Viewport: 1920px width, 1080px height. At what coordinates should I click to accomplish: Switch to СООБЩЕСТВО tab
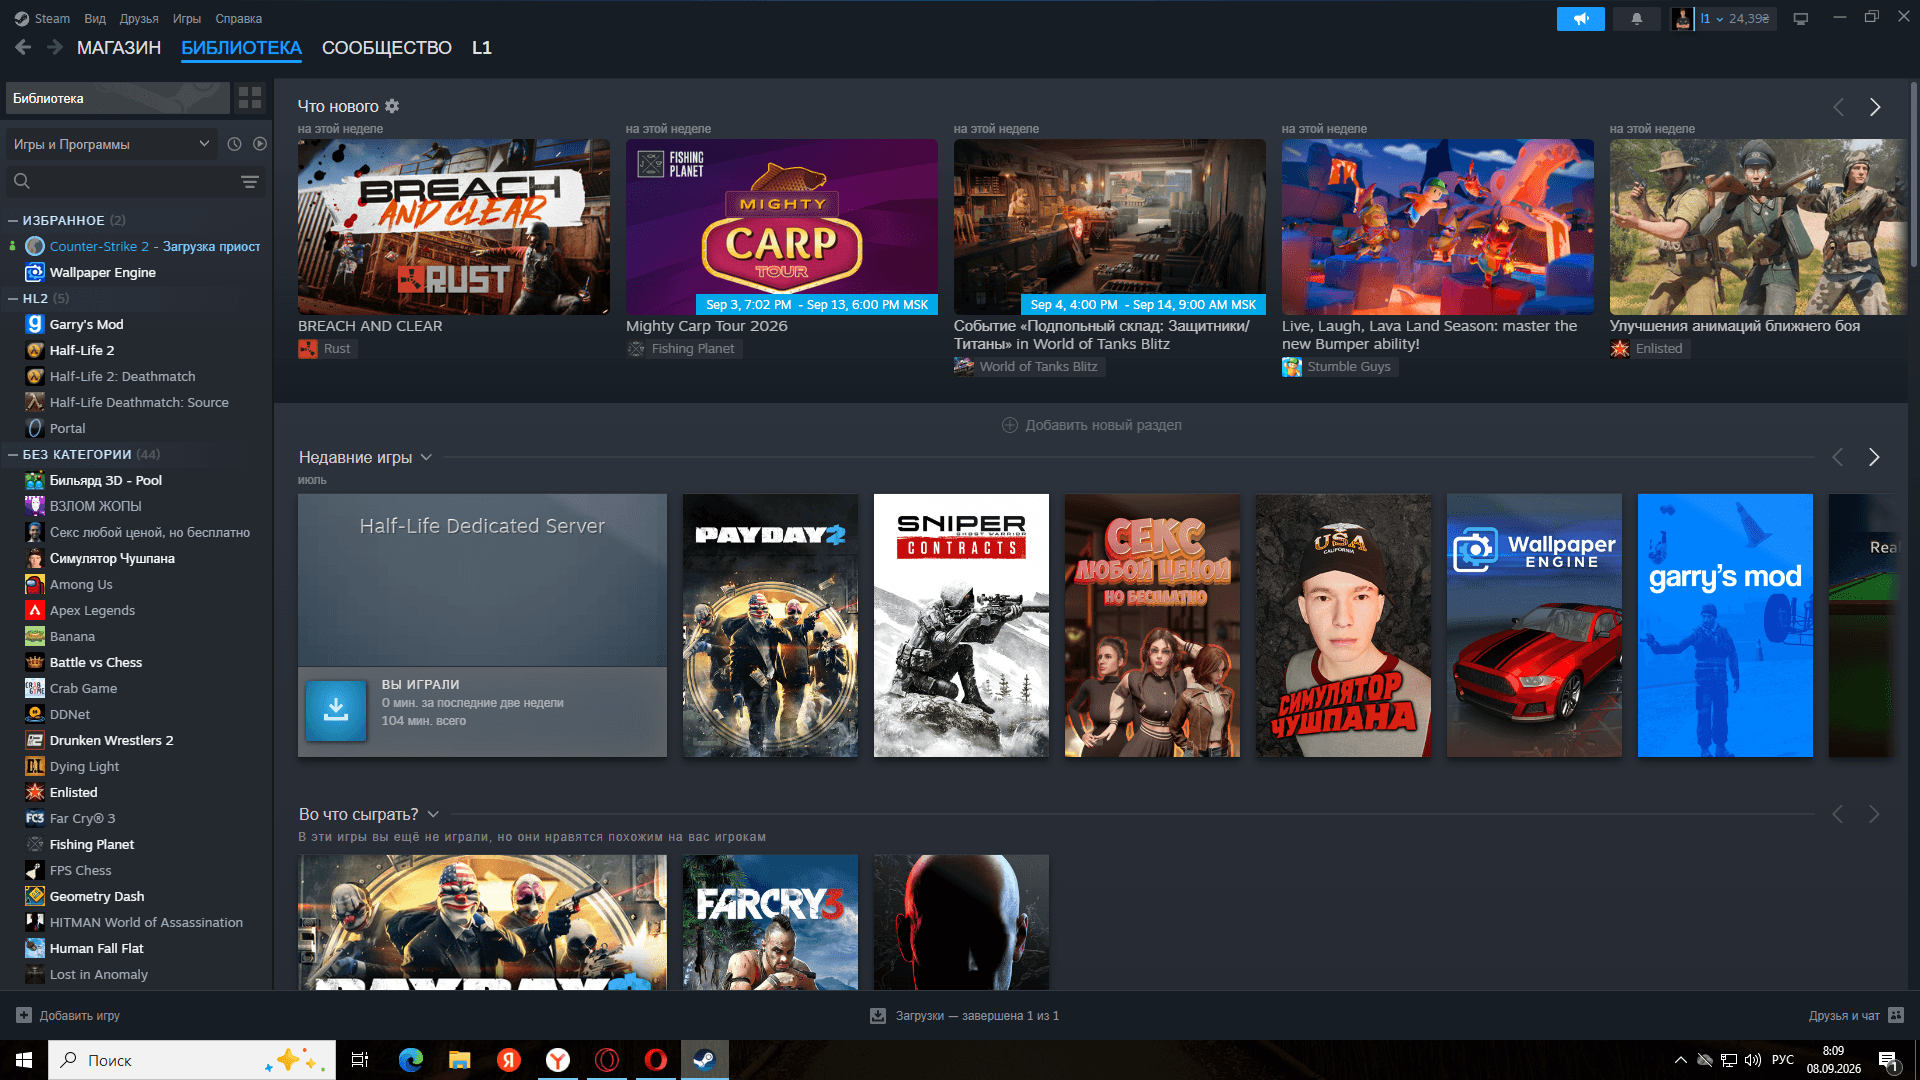pyautogui.click(x=387, y=48)
